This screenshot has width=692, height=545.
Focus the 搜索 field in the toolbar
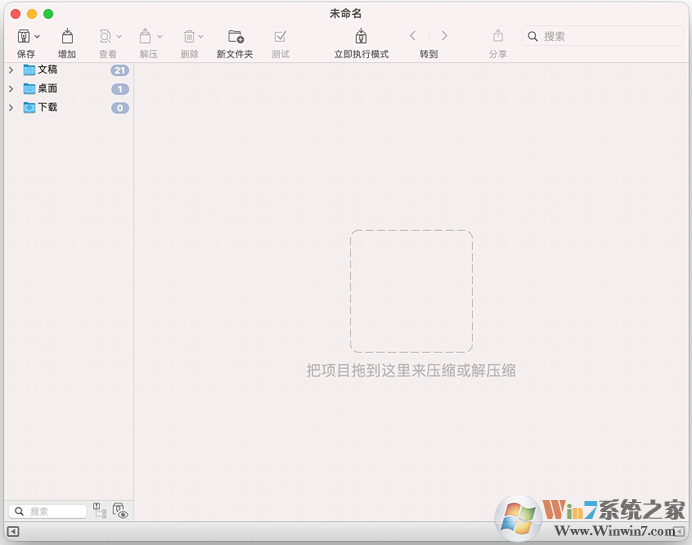coord(602,36)
